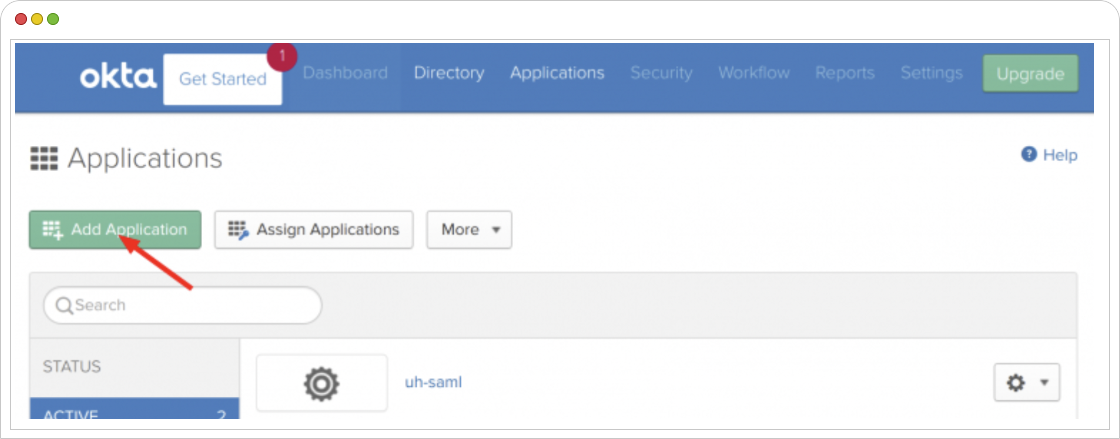Open the Workflow menu
The height and width of the screenshot is (439, 1120).
click(754, 73)
